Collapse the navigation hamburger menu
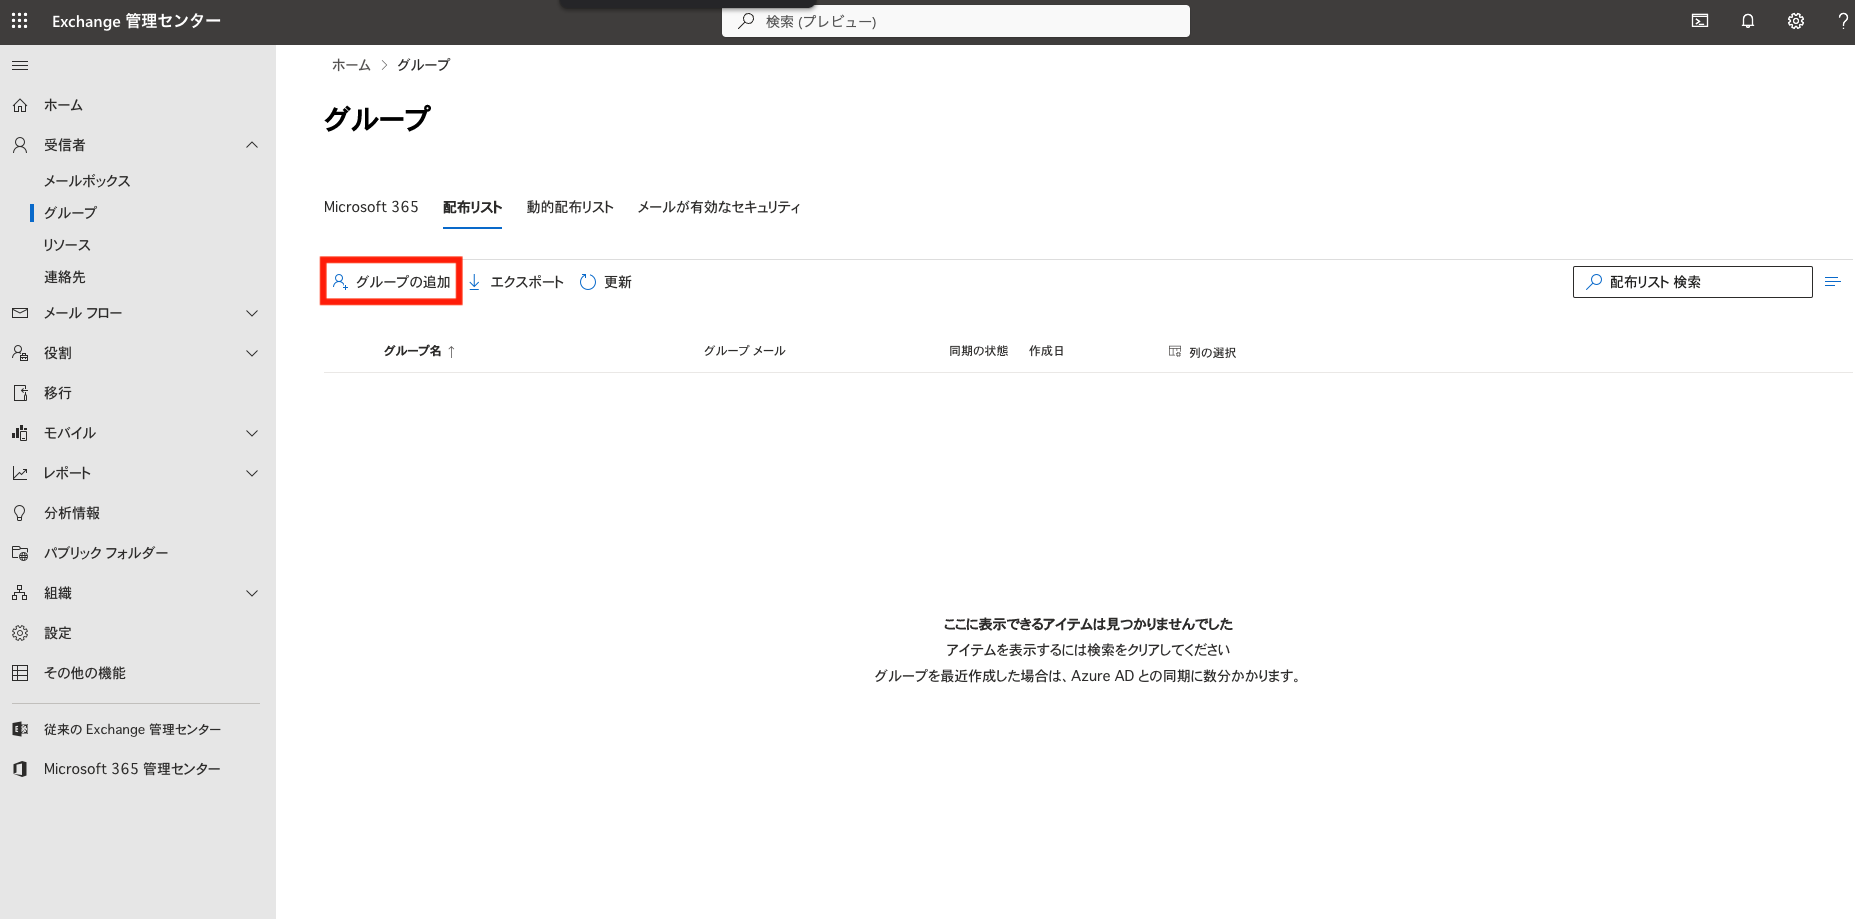 pos(20,66)
